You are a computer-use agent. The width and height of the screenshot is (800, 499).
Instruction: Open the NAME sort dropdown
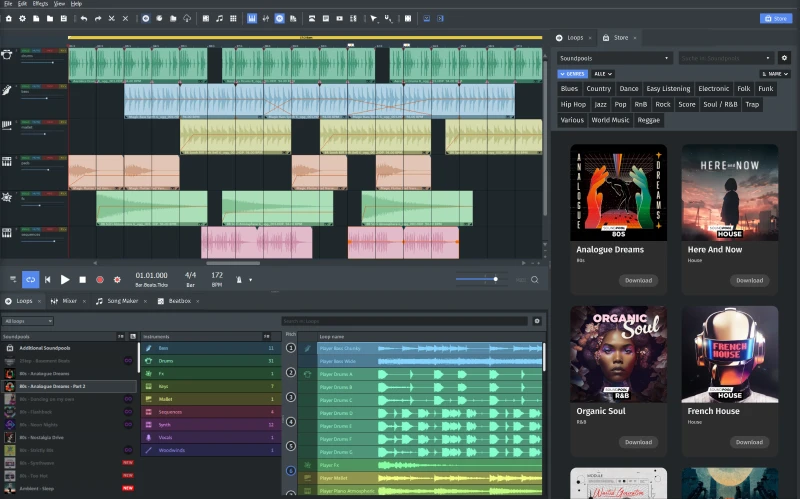tap(775, 74)
